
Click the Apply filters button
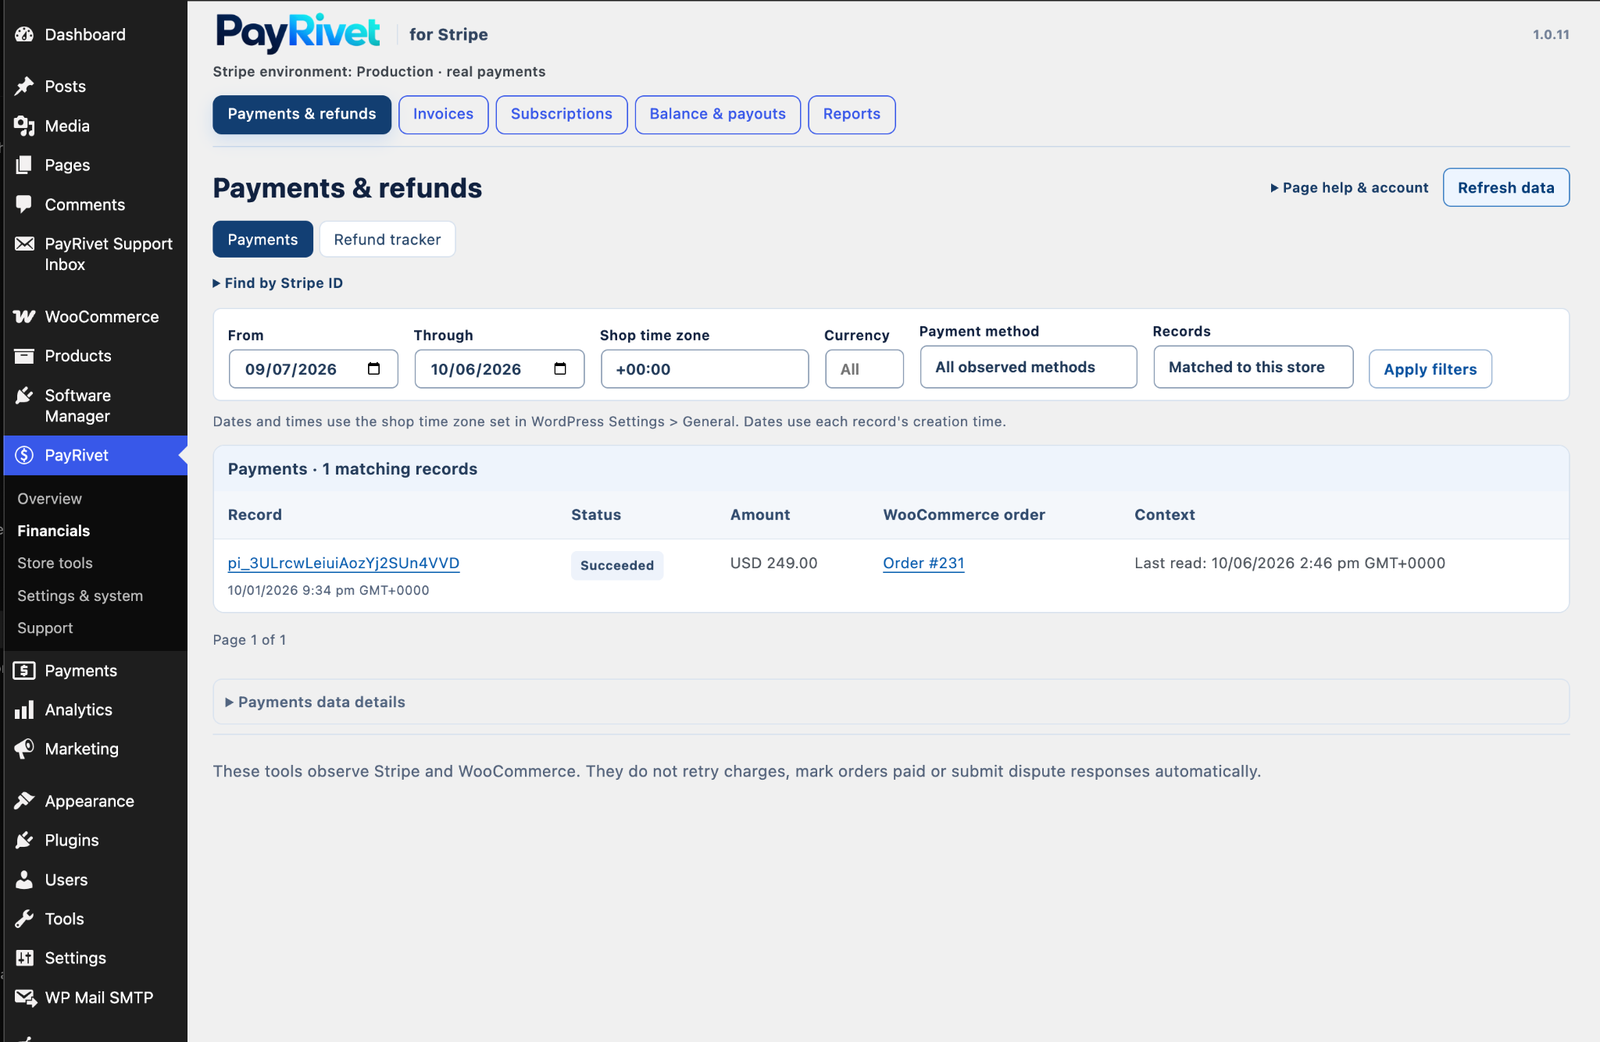(x=1430, y=369)
